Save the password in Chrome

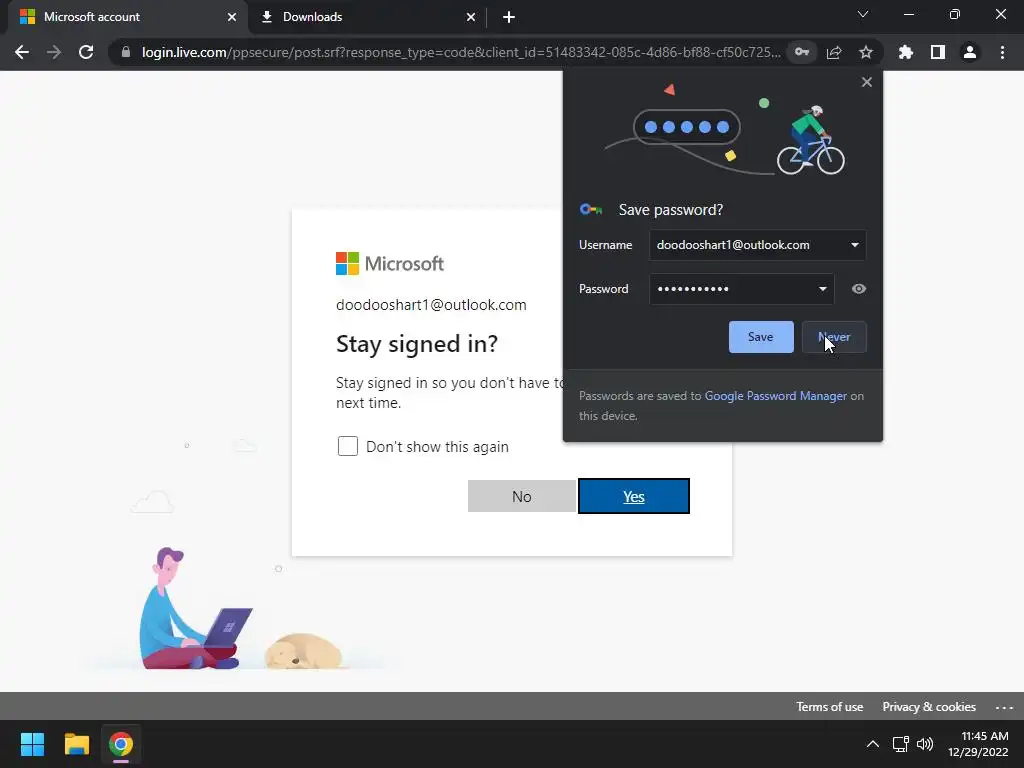761,337
